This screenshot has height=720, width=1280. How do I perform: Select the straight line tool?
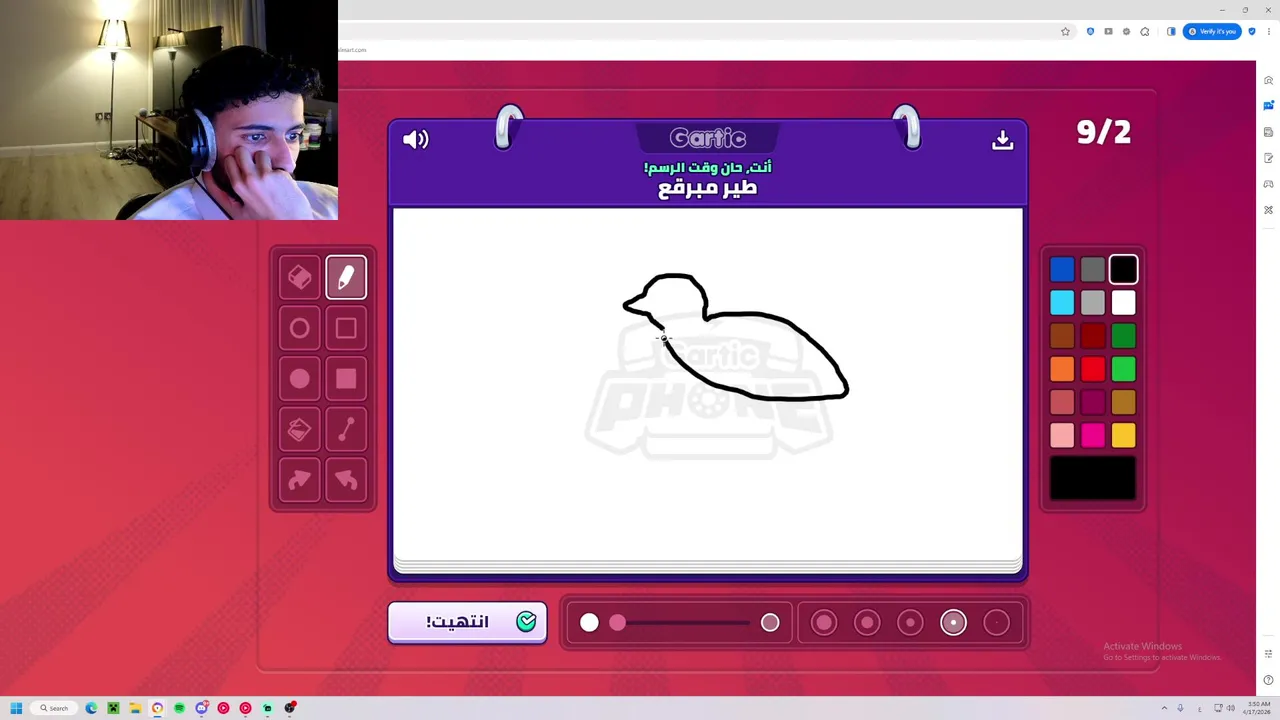click(346, 430)
